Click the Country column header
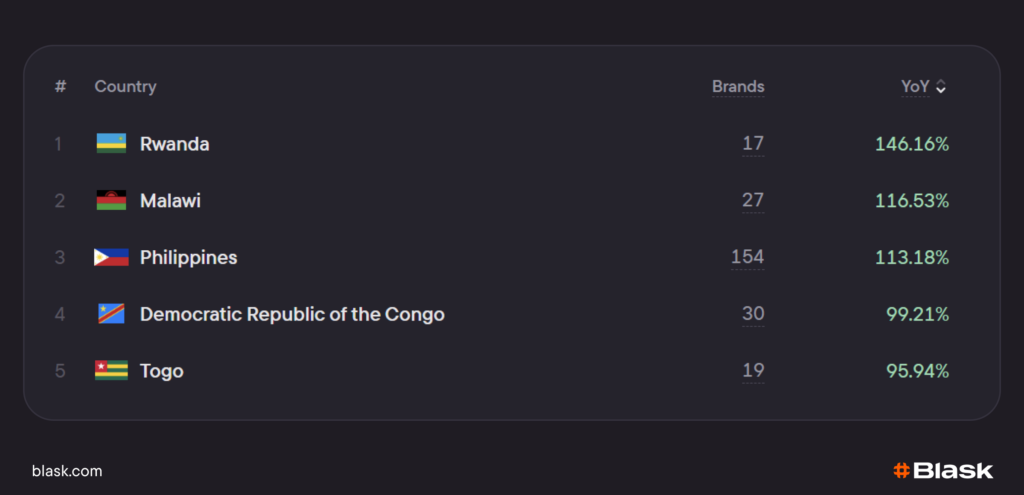1024x495 pixels. [125, 87]
